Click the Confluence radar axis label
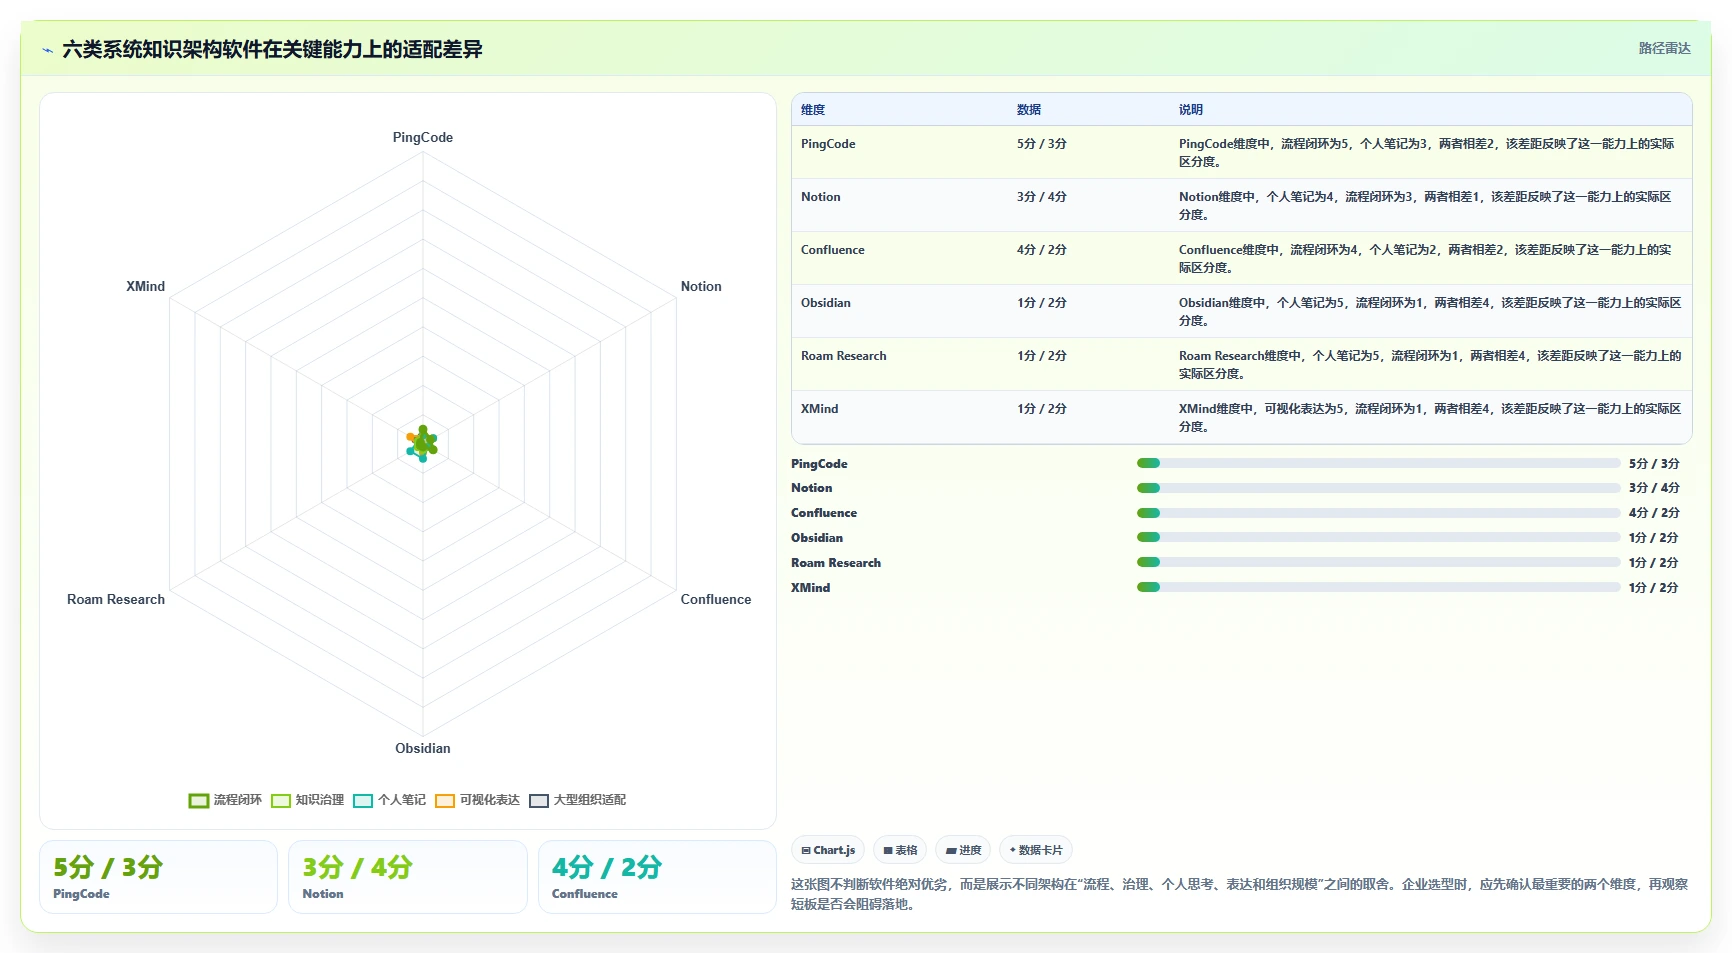 pos(716,599)
